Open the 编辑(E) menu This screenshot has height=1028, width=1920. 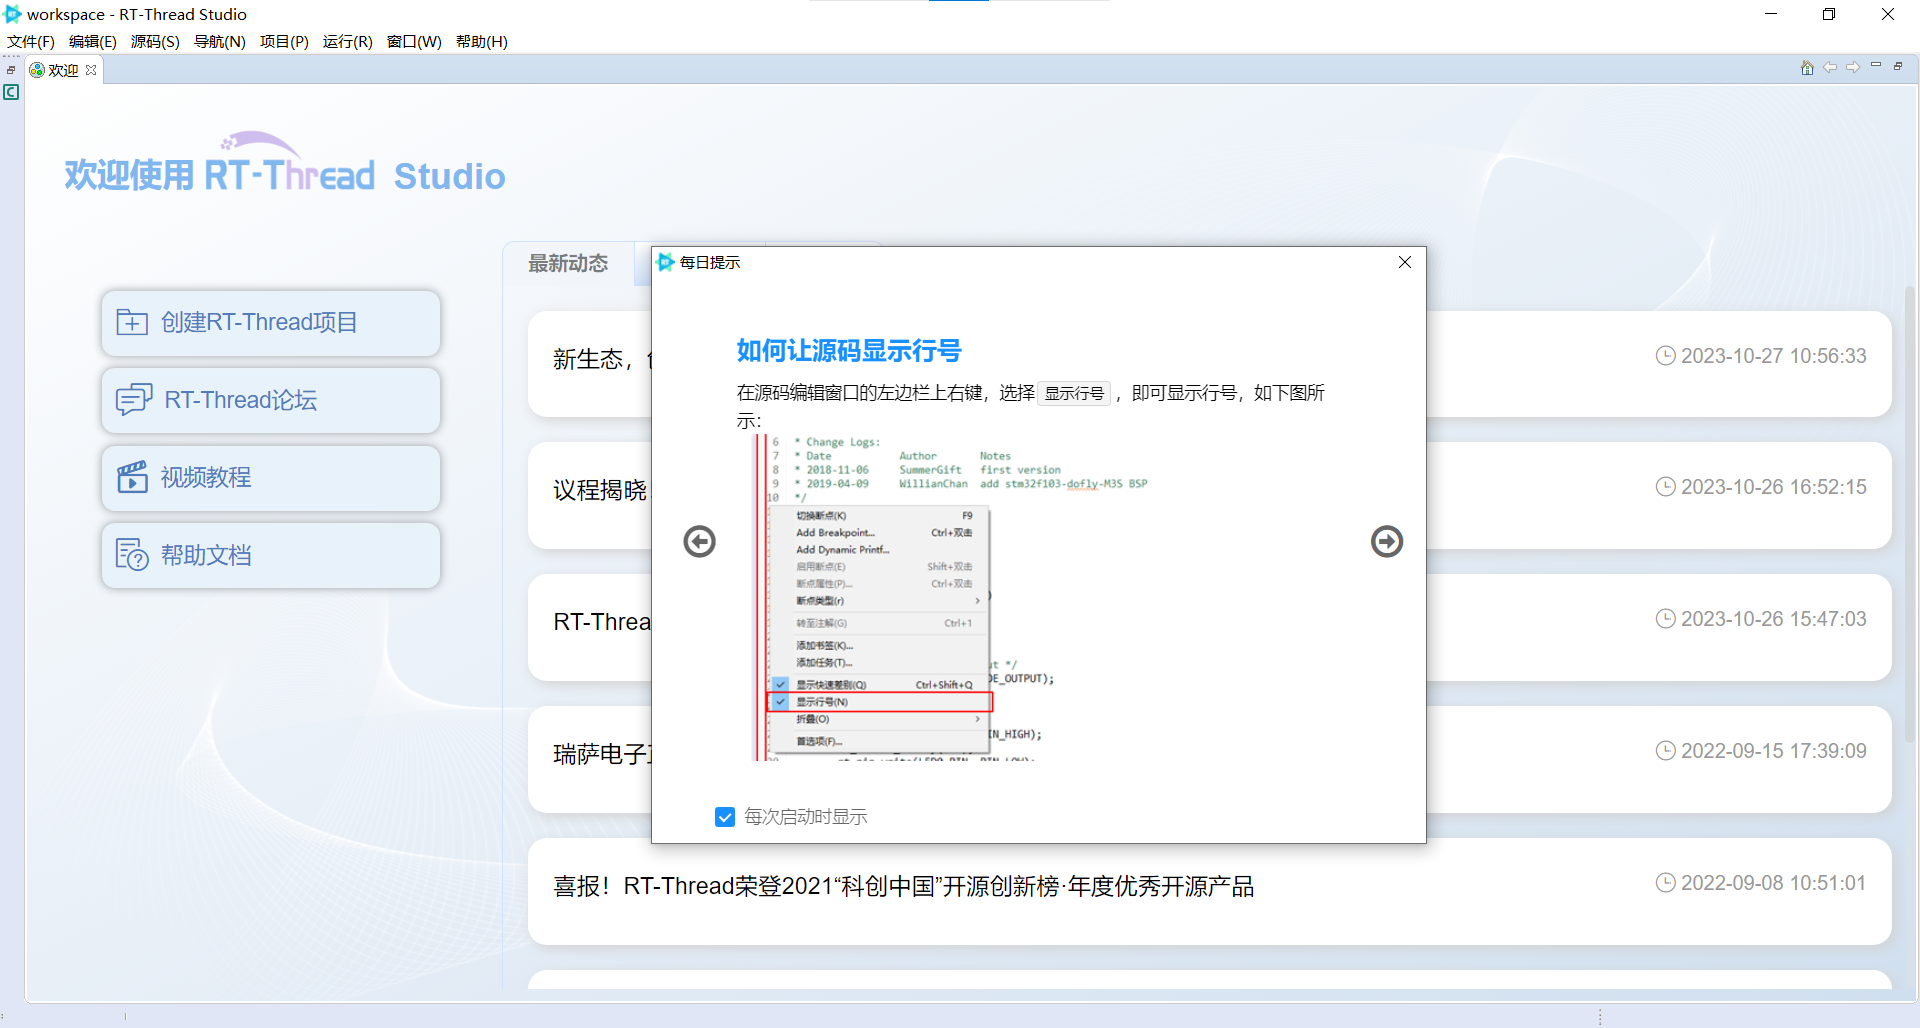[x=93, y=41]
